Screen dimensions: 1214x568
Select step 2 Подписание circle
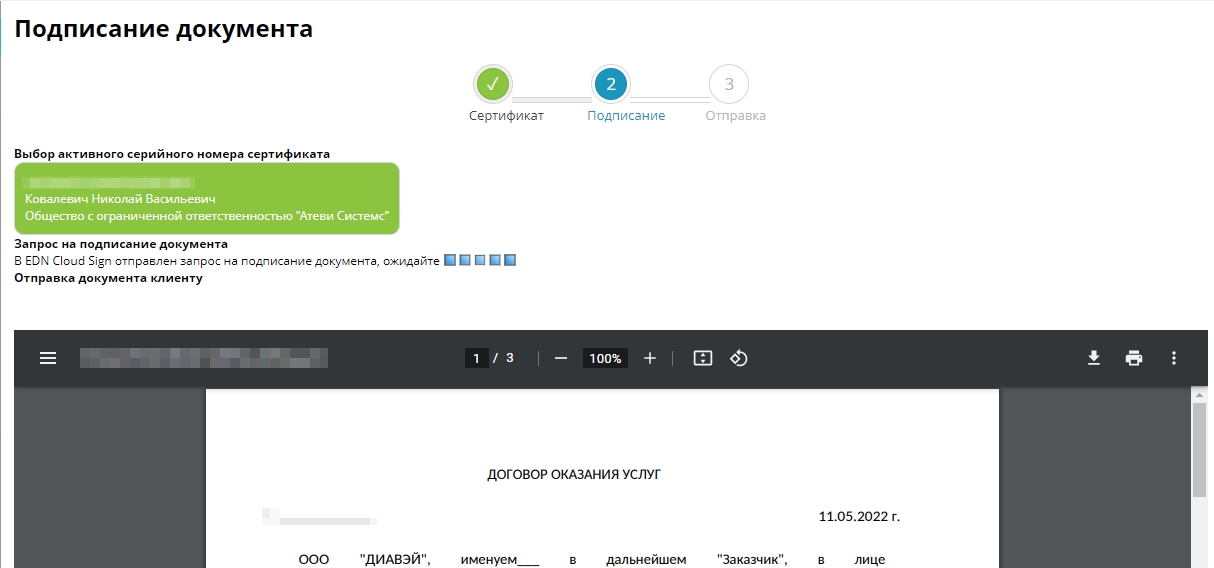610,85
